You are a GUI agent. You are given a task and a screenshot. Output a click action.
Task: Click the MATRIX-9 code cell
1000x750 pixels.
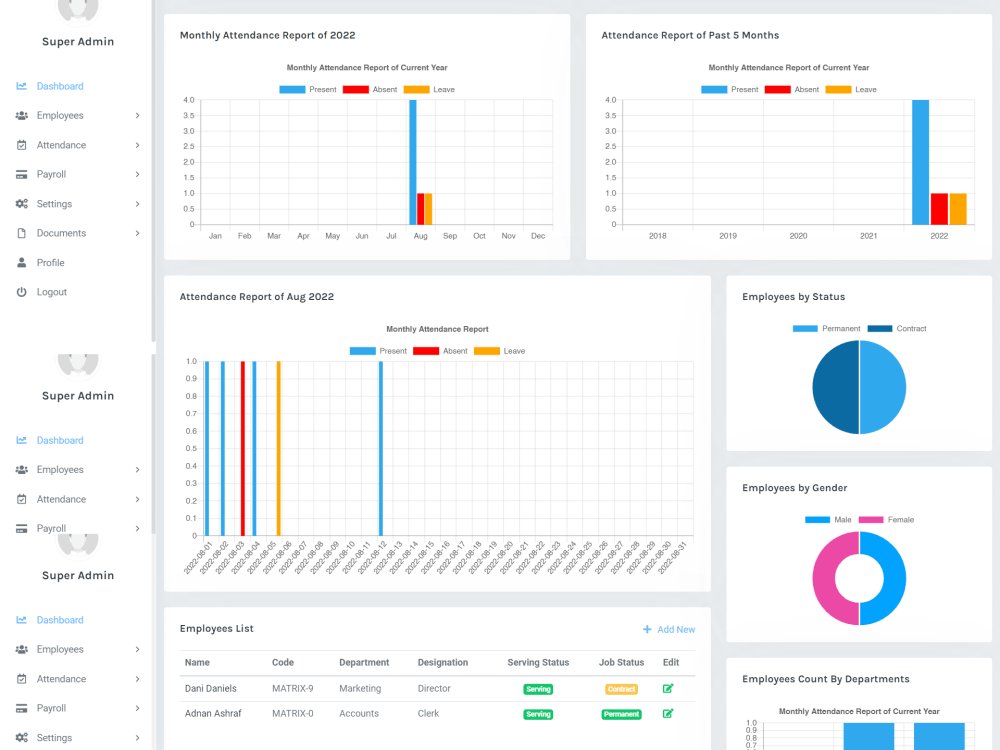(x=292, y=689)
